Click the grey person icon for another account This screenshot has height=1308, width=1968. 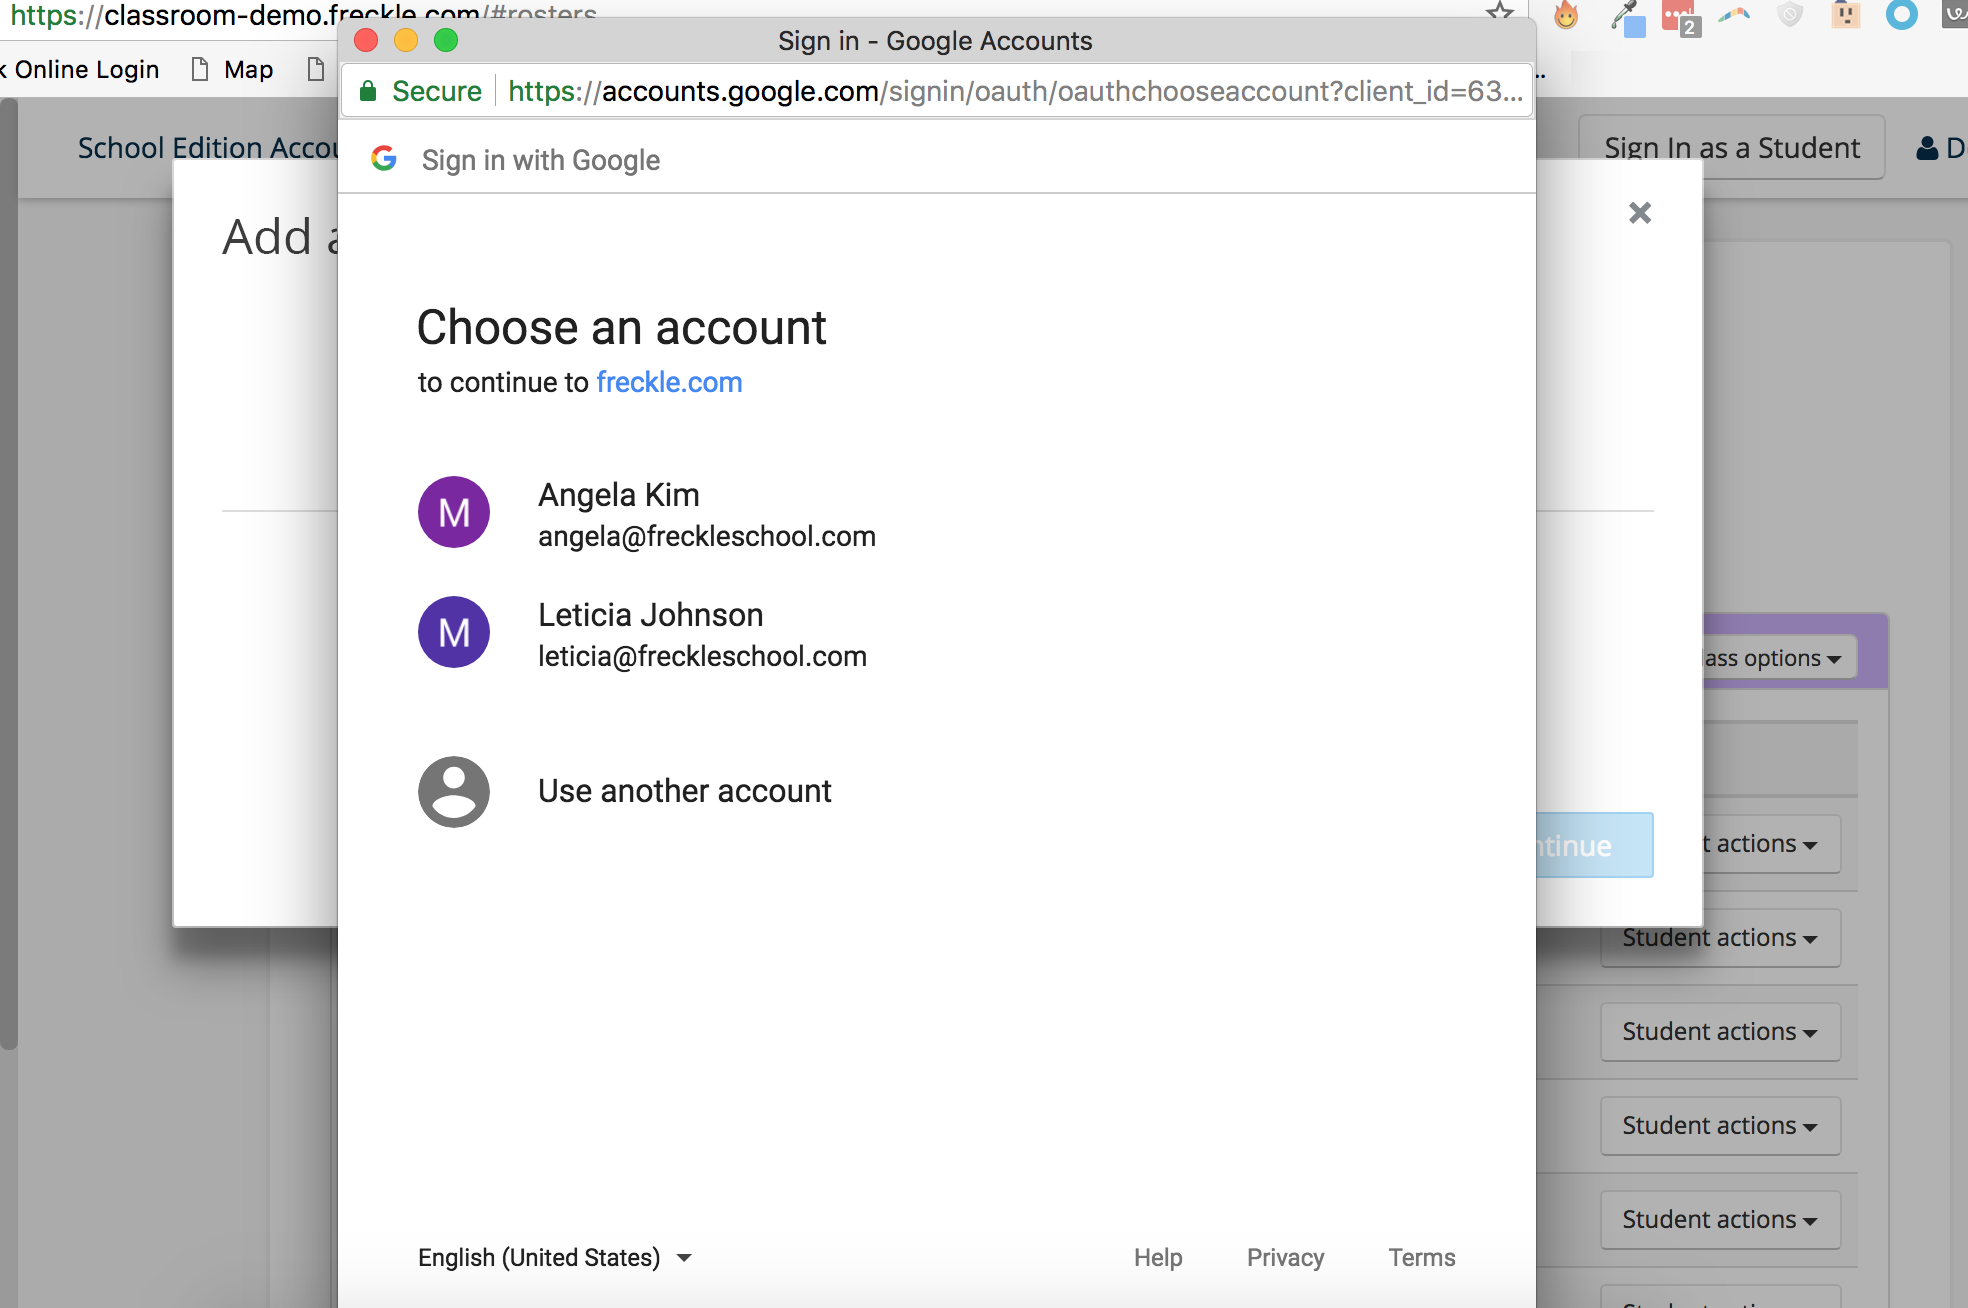[x=454, y=792]
